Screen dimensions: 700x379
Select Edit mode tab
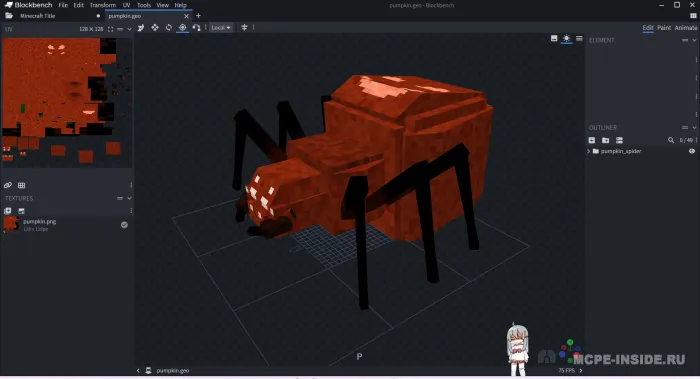[x=648, y=28]
